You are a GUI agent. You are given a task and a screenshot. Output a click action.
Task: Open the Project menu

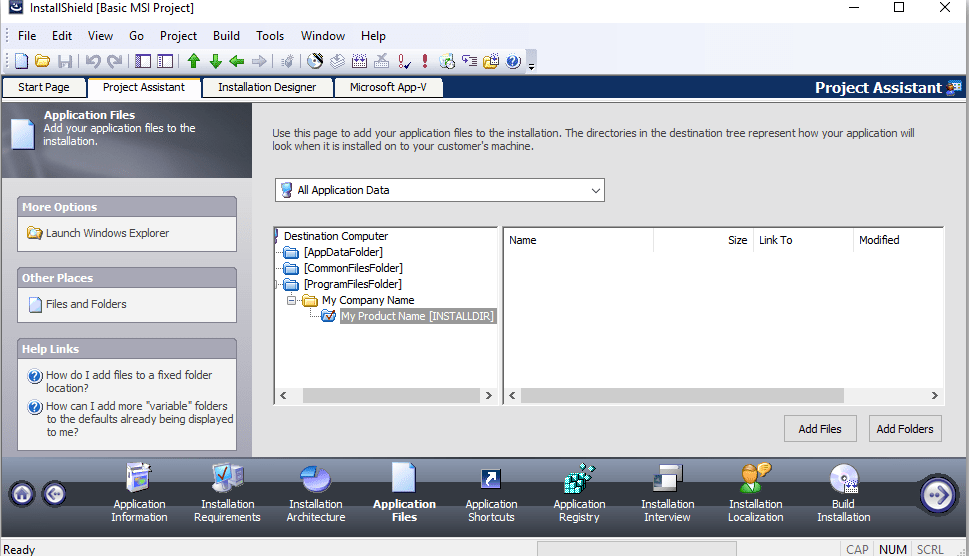(x=178, y=36)
